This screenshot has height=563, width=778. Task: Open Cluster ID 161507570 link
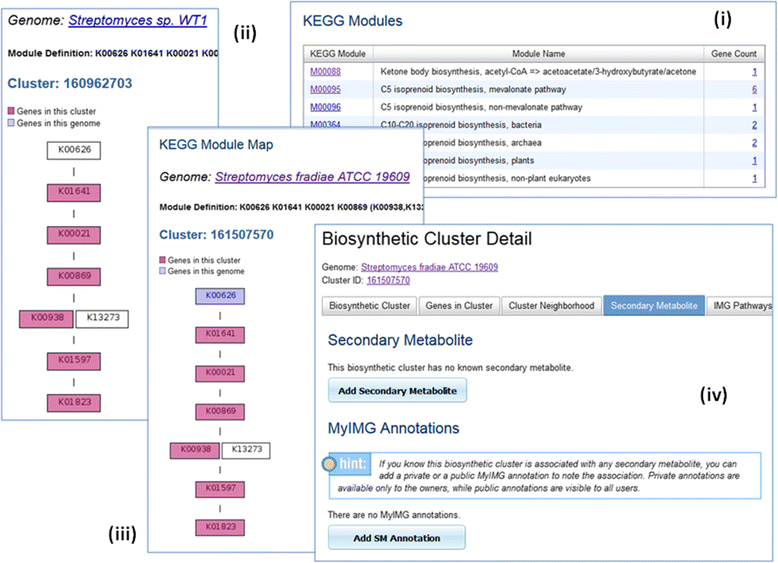pos(388,280)
